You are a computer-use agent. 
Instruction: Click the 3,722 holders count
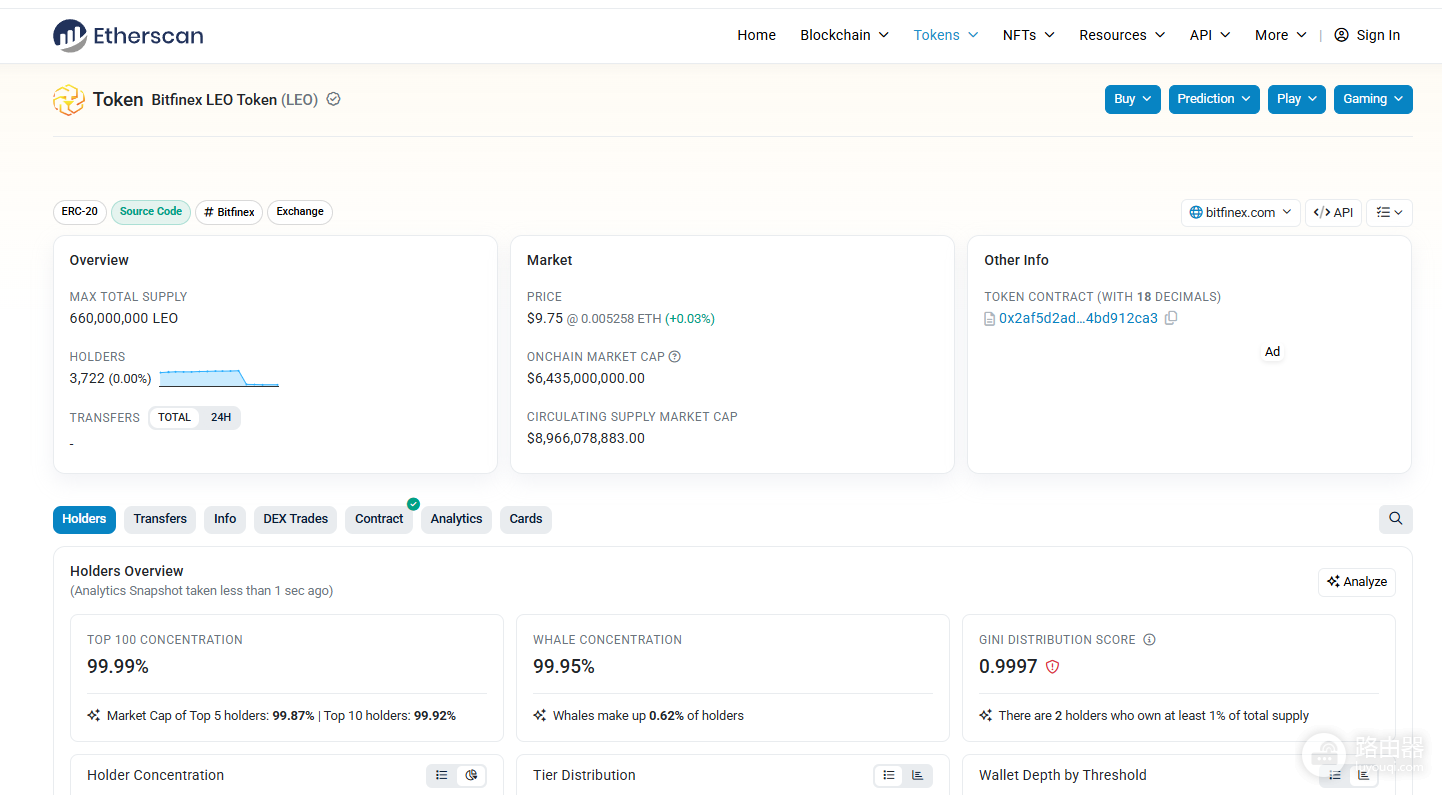87,379
